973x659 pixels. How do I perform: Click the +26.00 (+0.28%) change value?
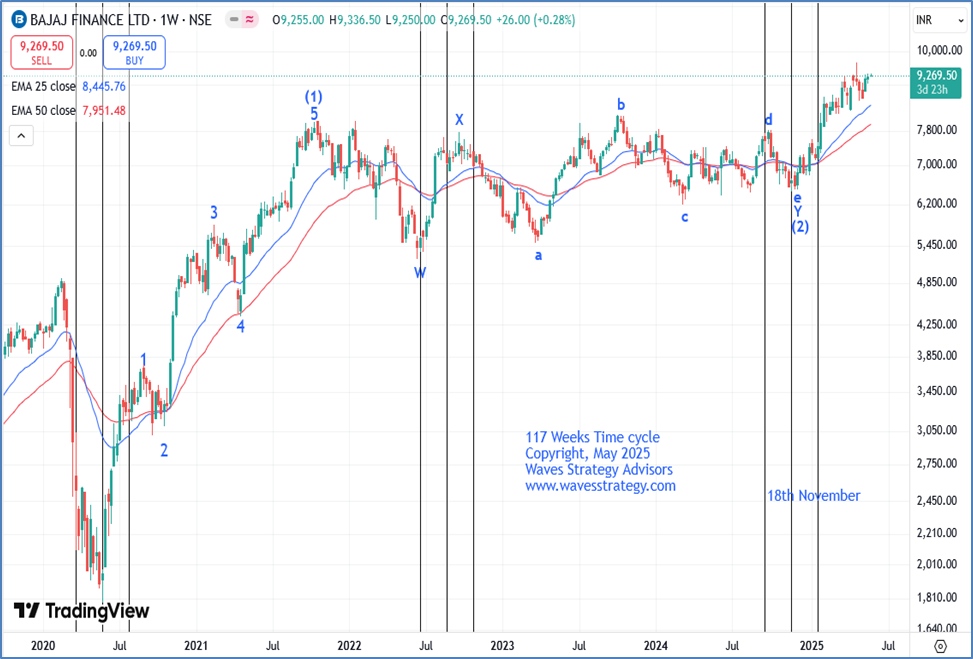click(x=535, y=20)
